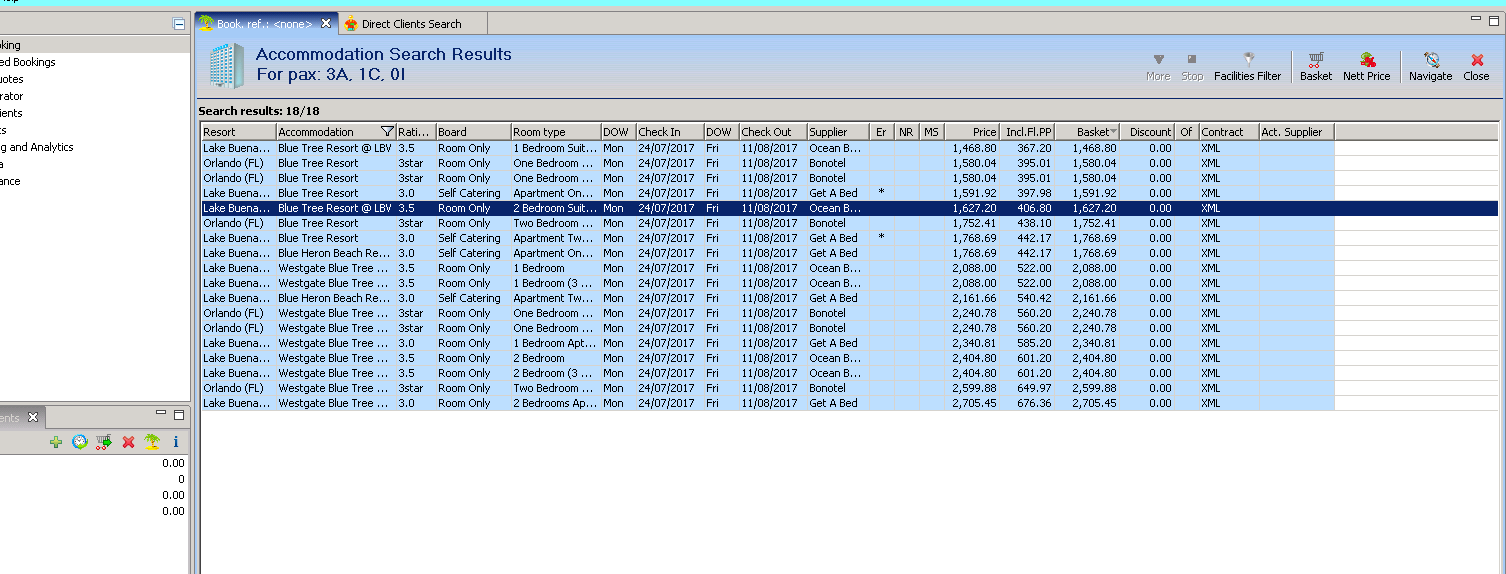Sort by the Contract column header
The height and width of the screenshot is (574, 1506).
tap(1228, 132)
